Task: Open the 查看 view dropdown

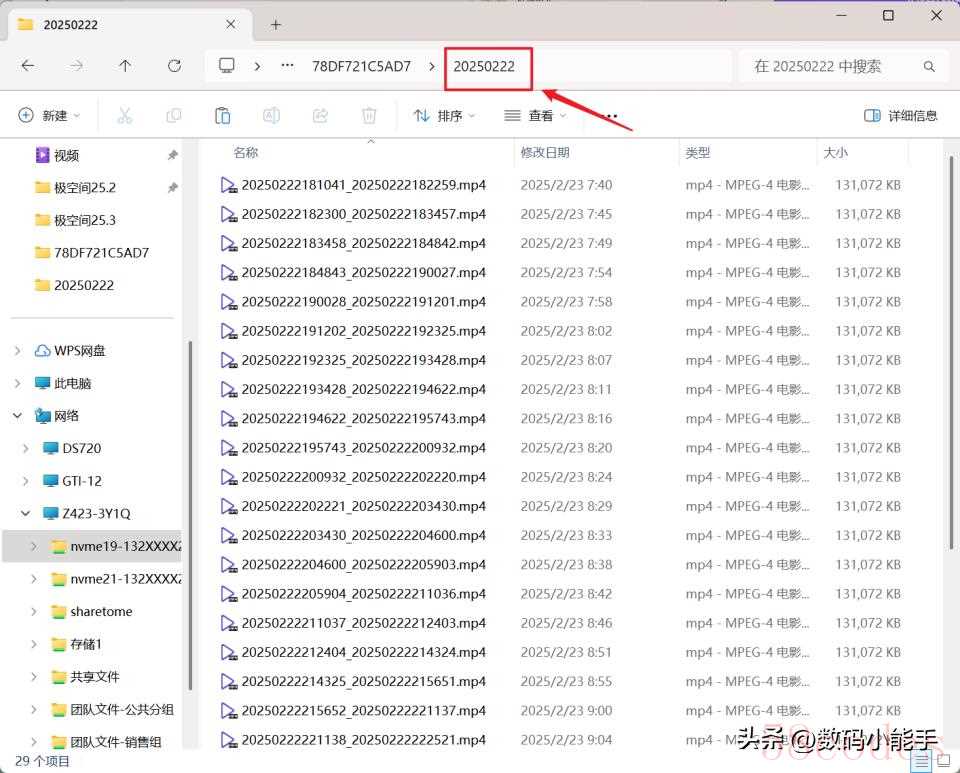Action: [535, 116]
